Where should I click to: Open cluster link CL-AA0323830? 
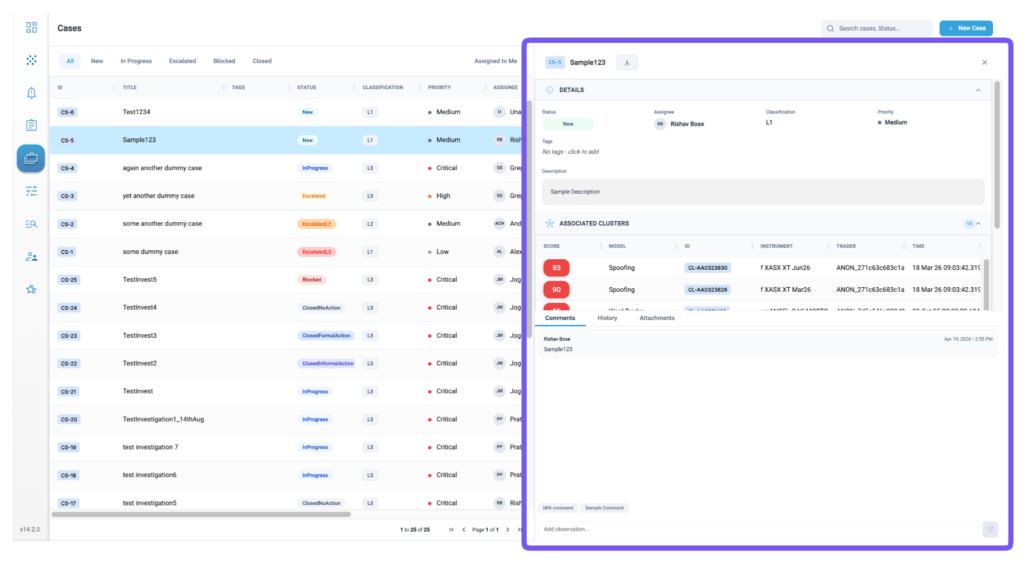pos(707,268)
